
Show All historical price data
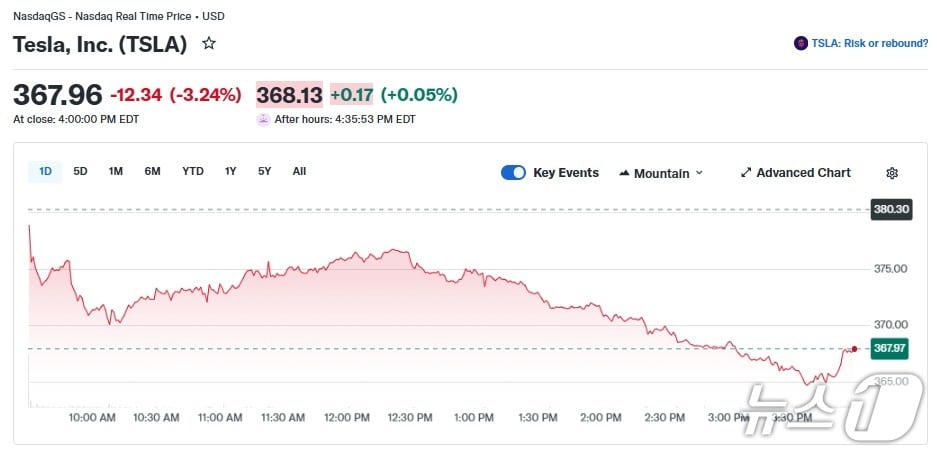point(299,171)
